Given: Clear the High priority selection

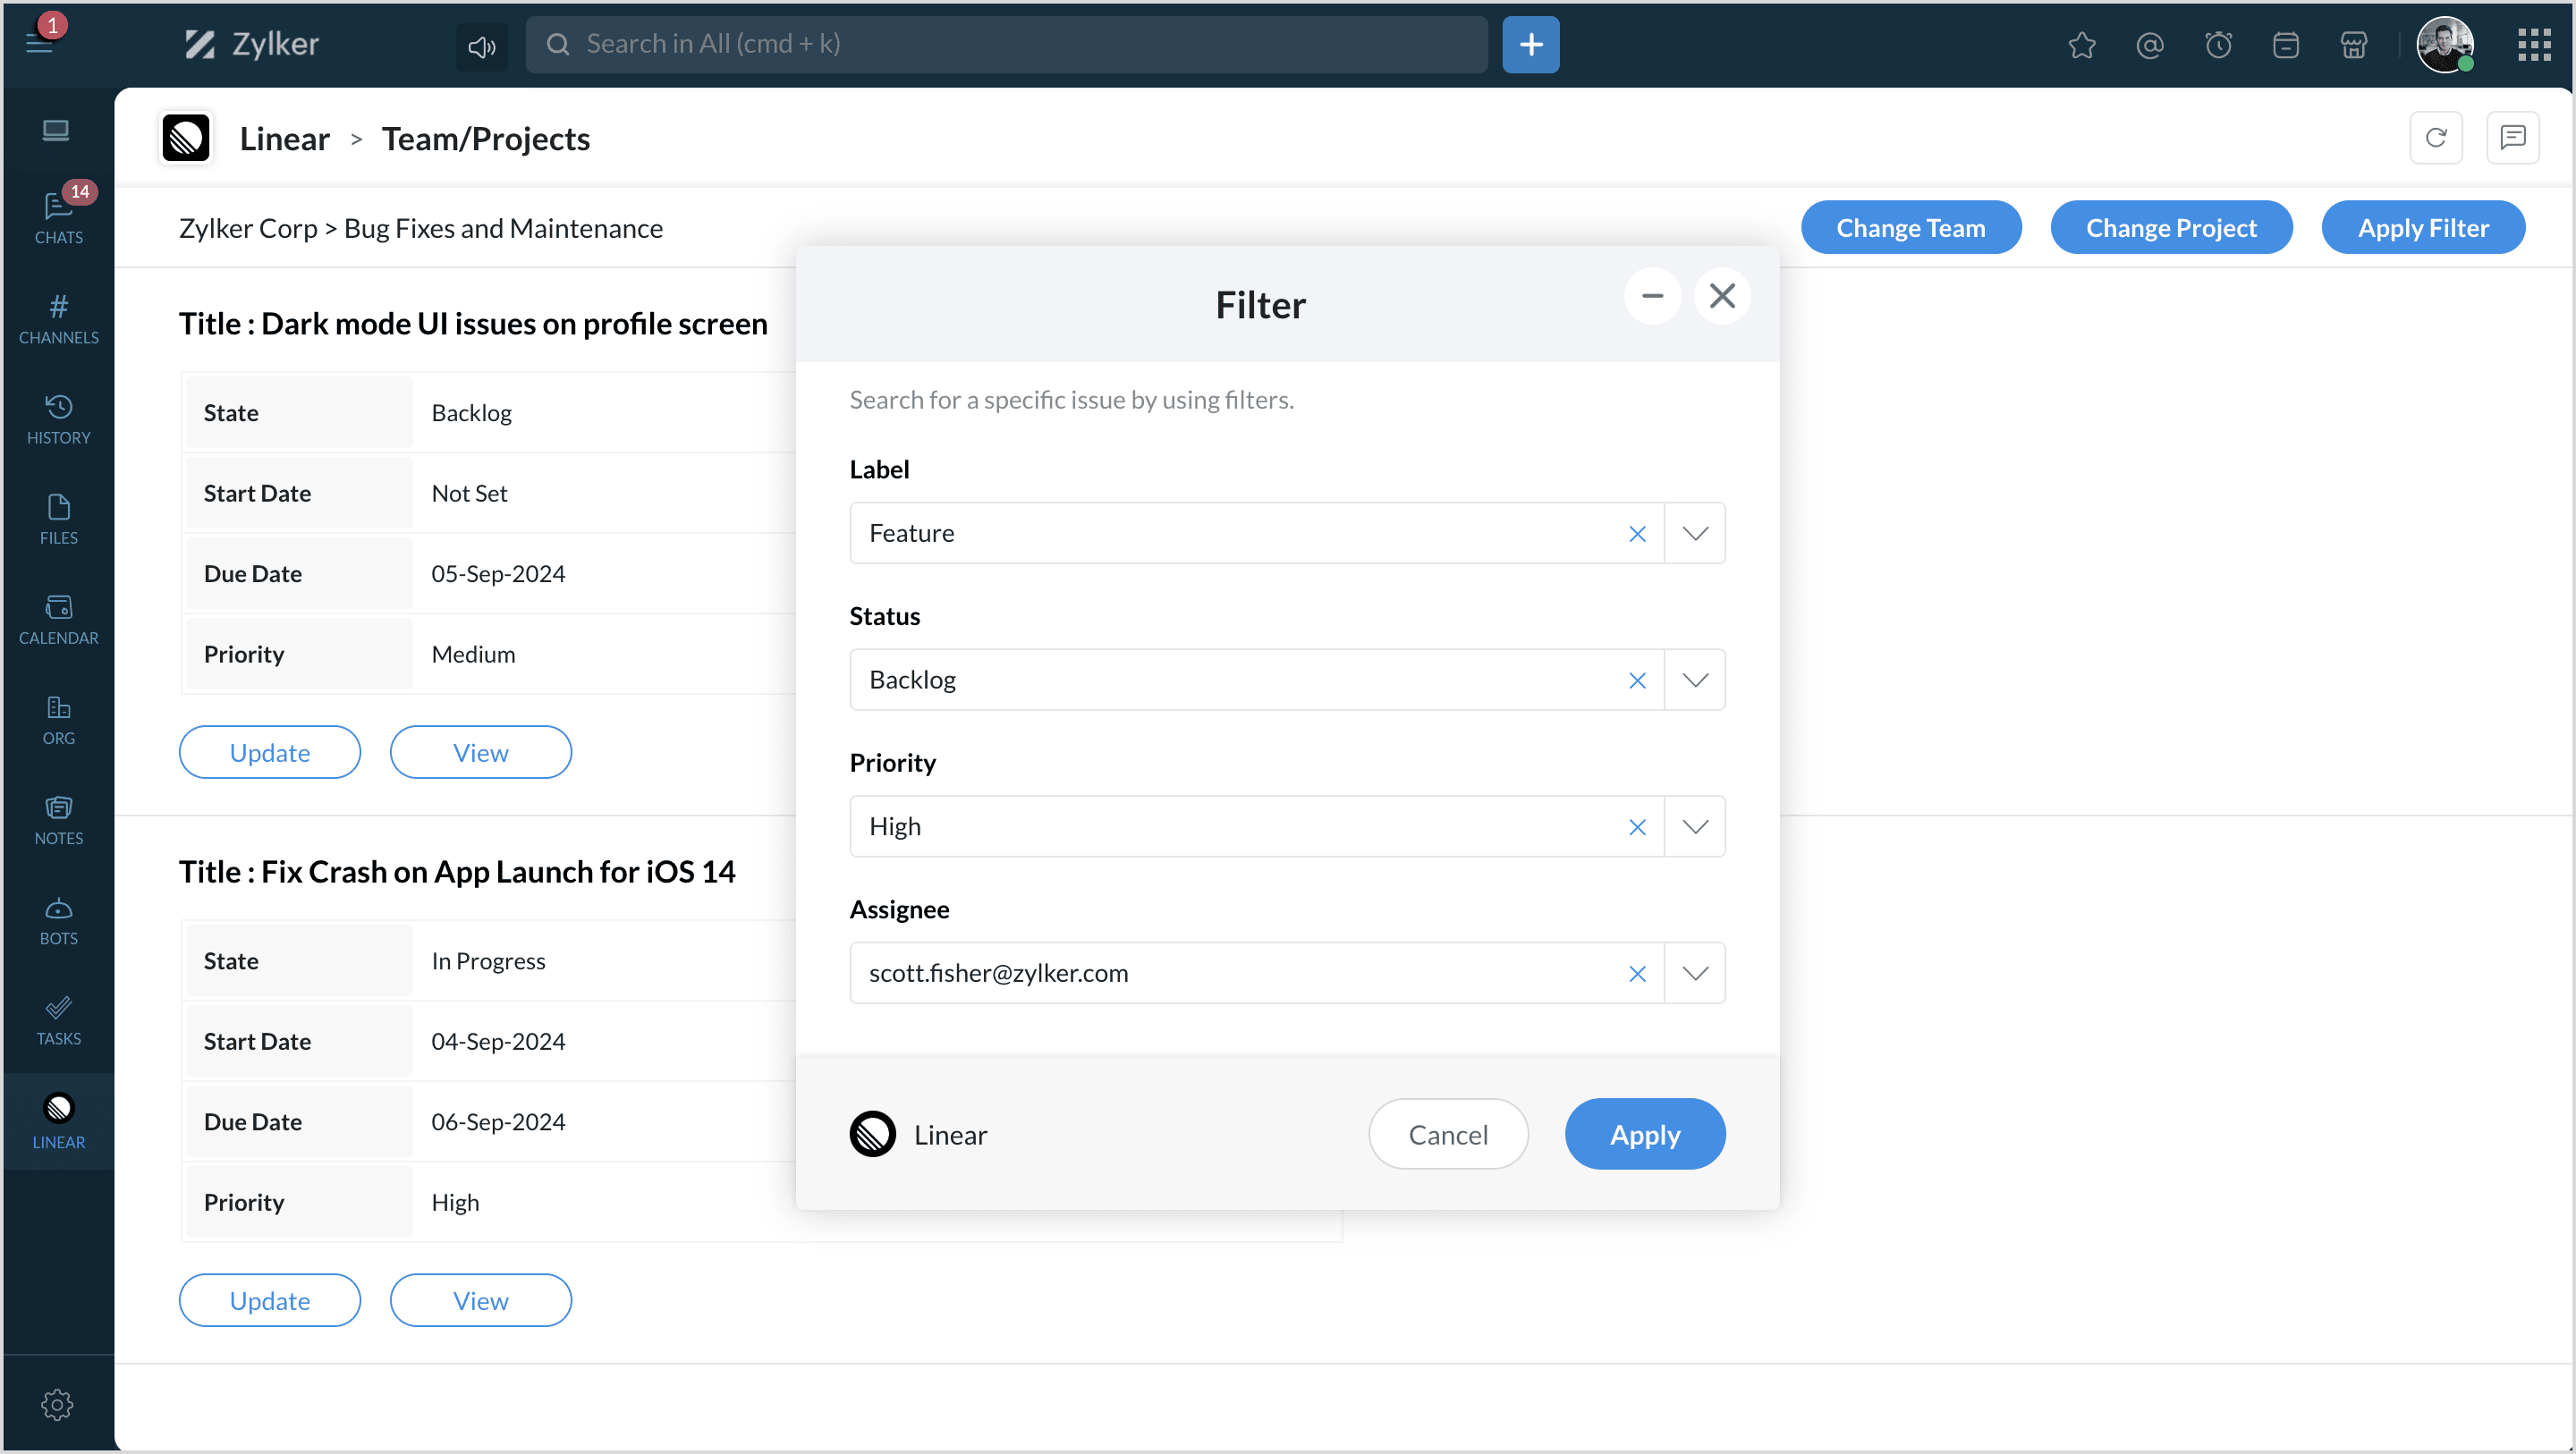Looking at the screenshot, I should 1636,827.
